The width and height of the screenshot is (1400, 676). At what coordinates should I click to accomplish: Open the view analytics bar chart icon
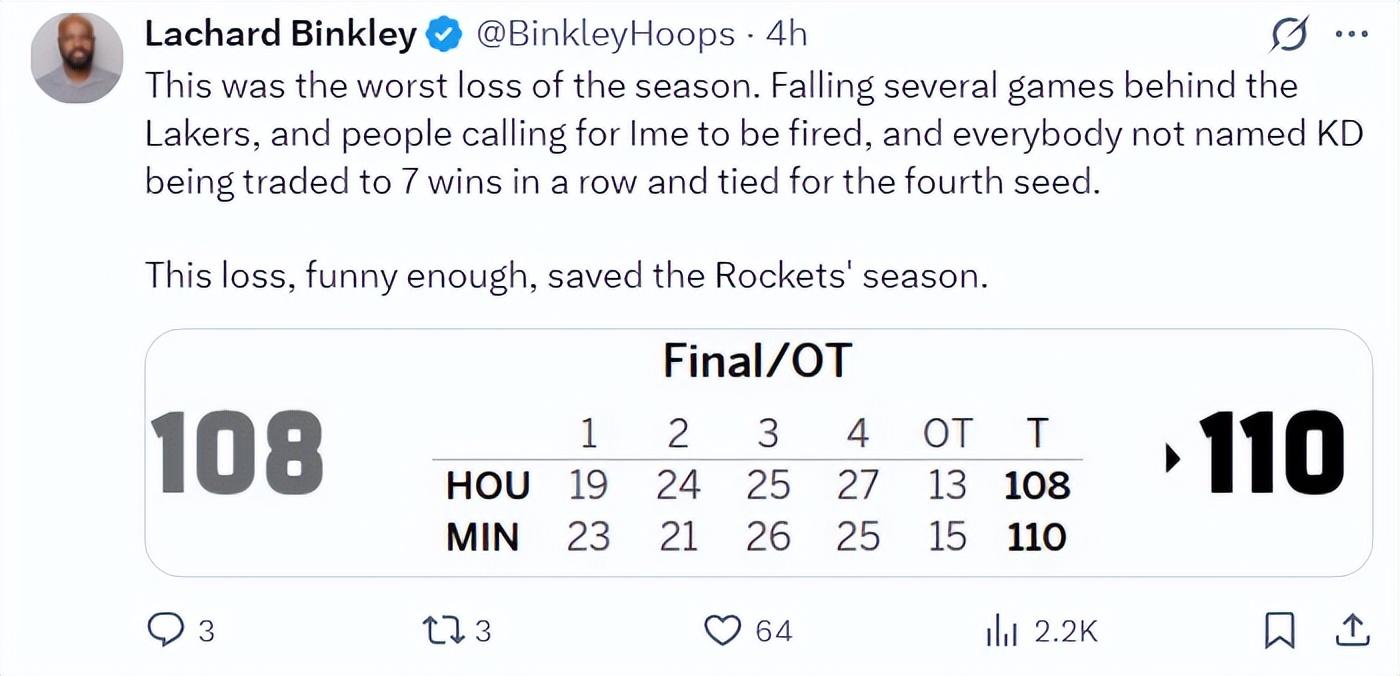1001,630
